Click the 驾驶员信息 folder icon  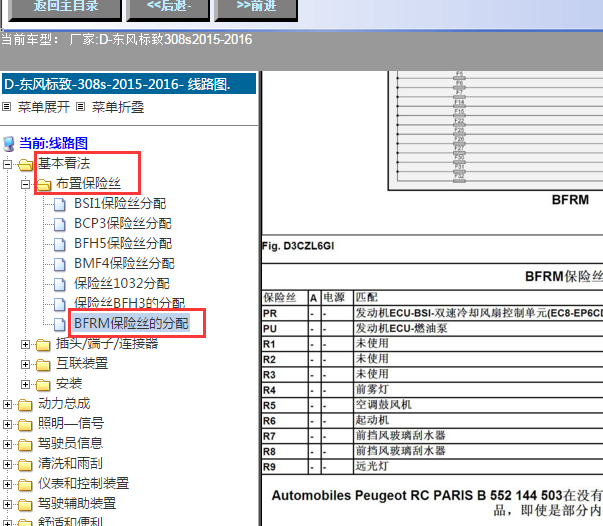25,445
